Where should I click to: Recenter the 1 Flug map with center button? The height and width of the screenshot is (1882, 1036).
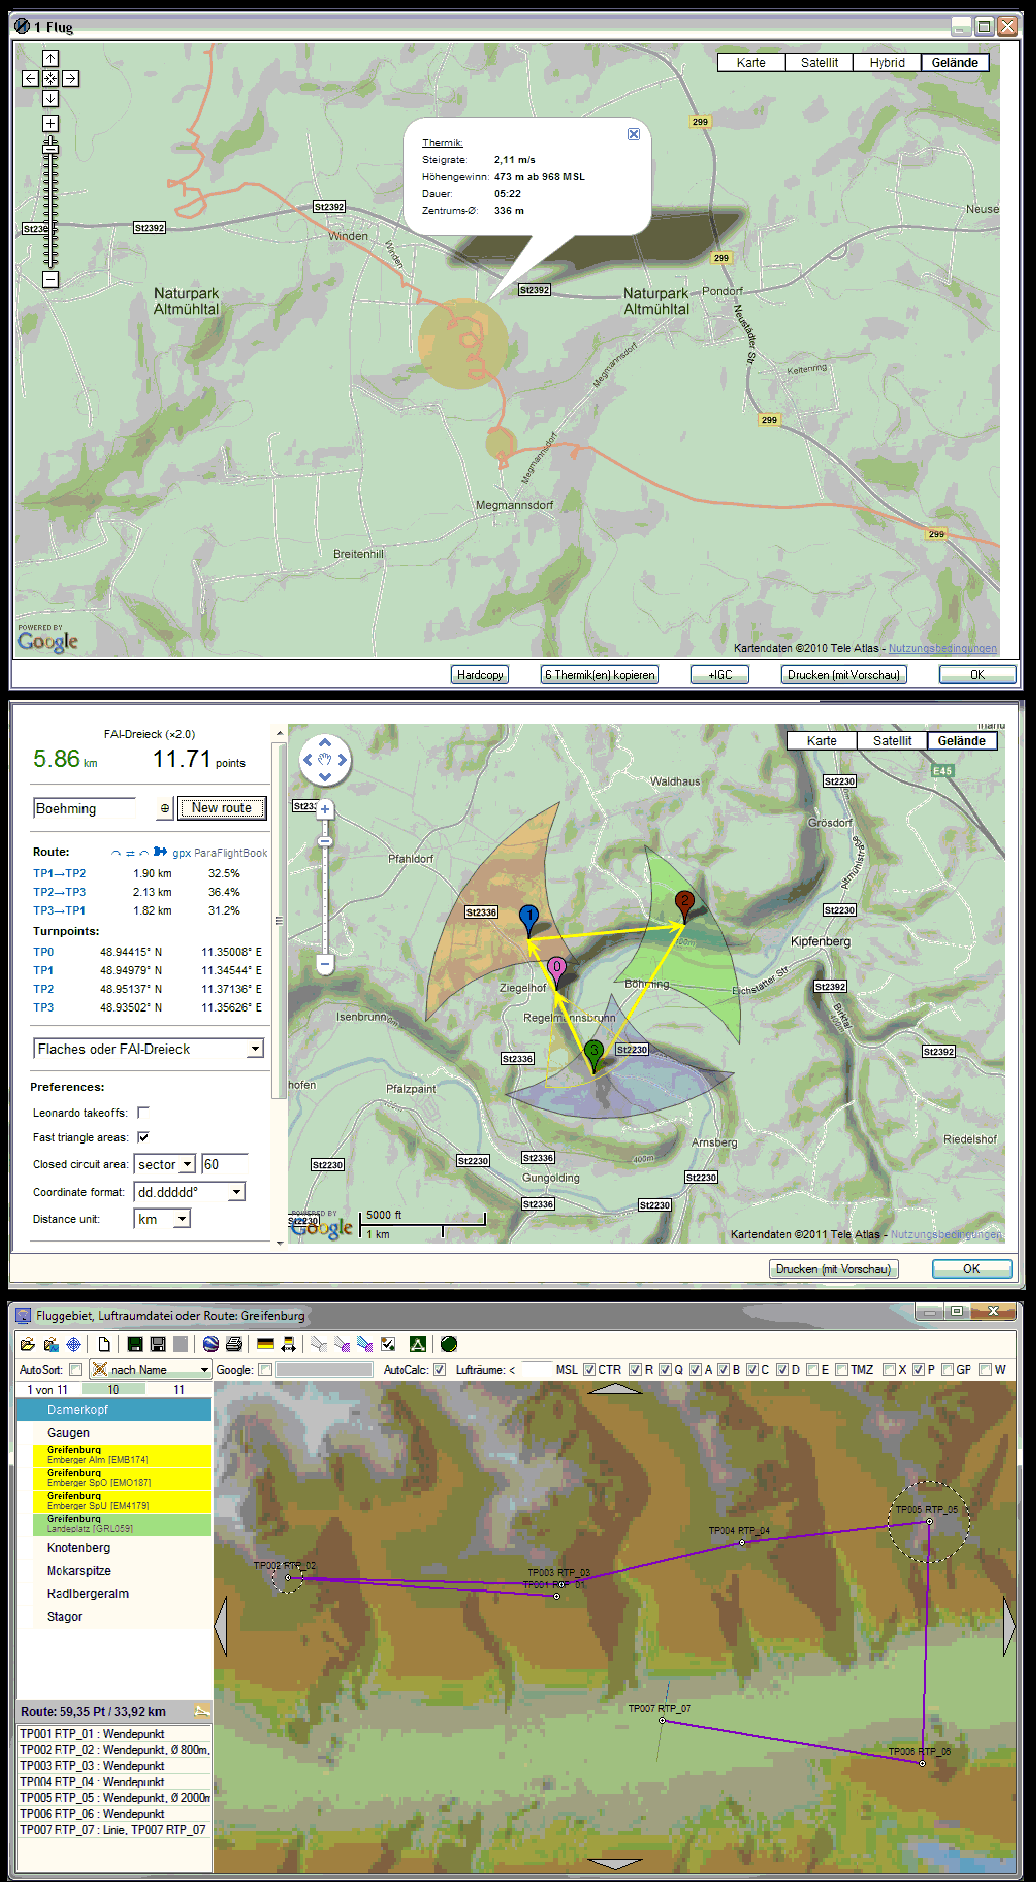tap(50, 78)
